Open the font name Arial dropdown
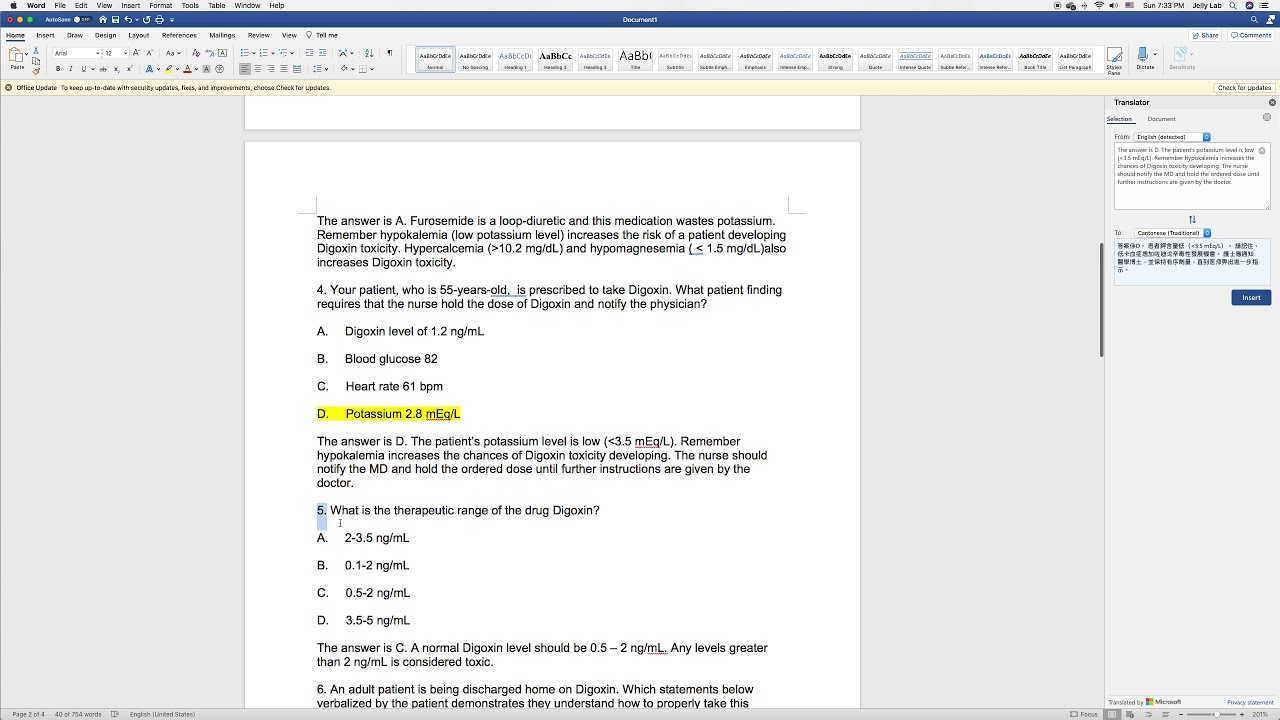 (97, 53)
